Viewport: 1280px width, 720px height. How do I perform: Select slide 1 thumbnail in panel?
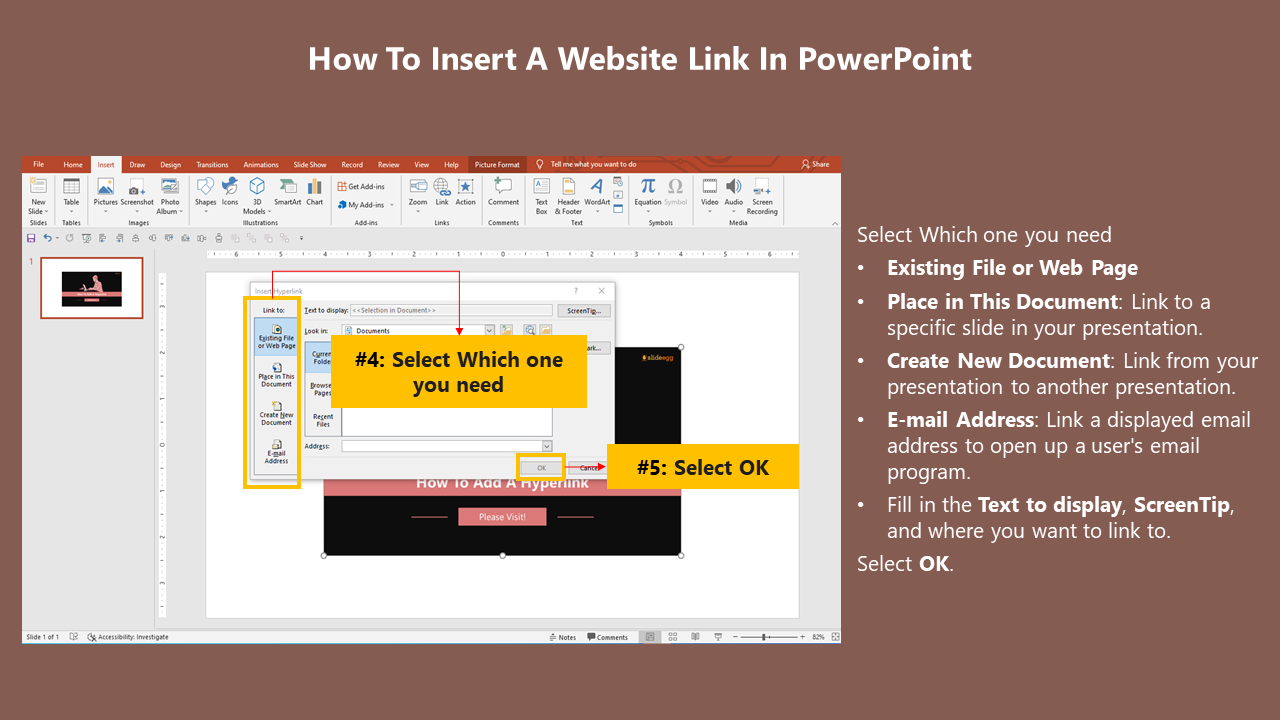[x=91, y=288]
